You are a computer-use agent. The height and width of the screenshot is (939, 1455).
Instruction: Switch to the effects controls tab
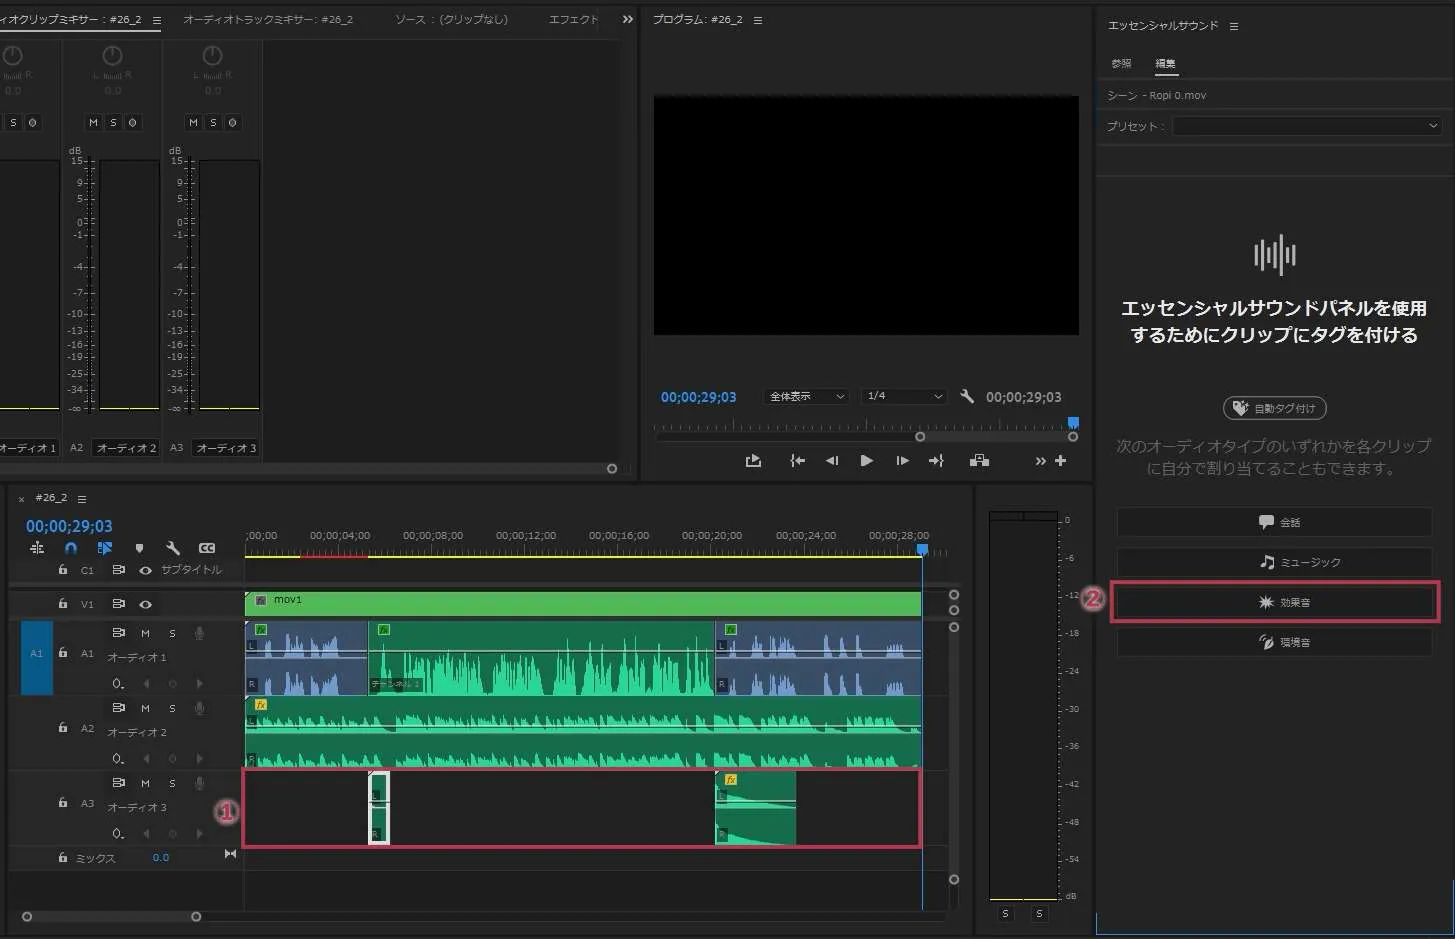tap(574, 19)
